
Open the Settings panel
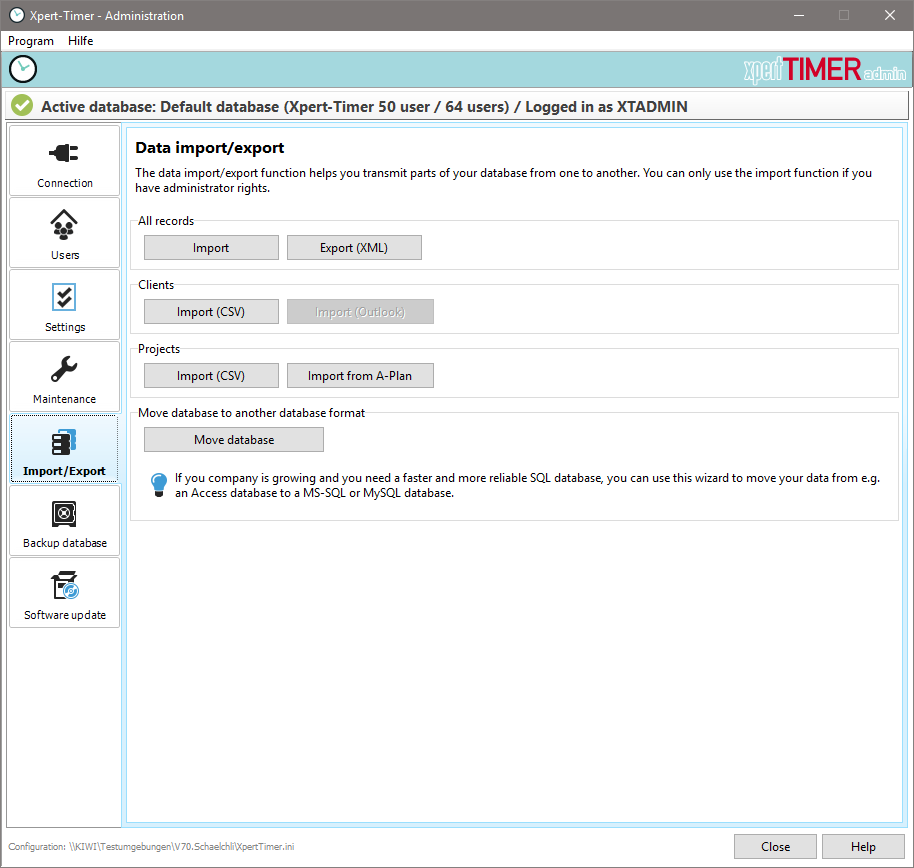click(x=64, y=304)
